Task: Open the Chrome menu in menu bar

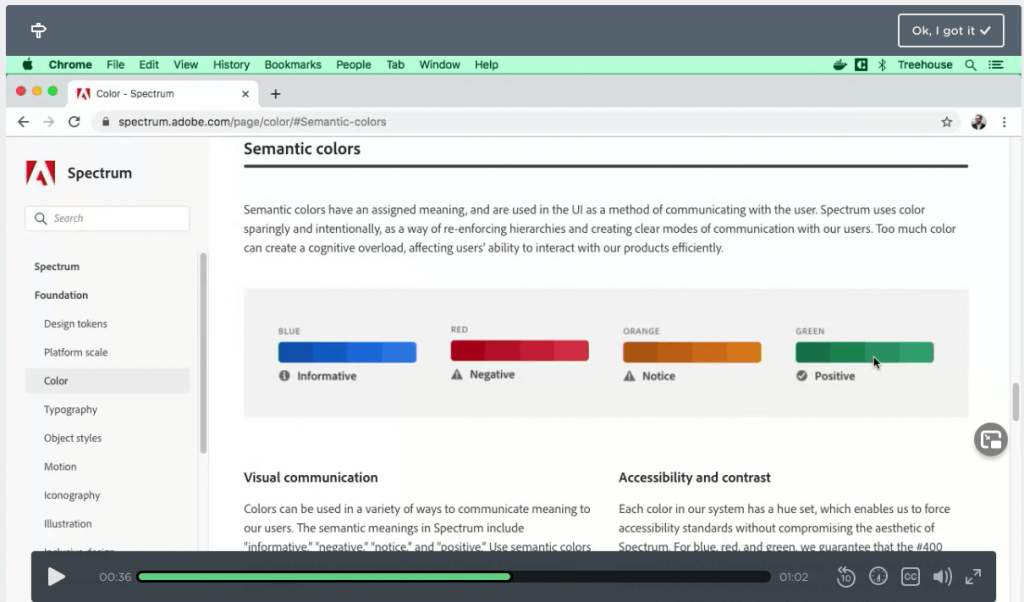Action: (x=70, y=65)
